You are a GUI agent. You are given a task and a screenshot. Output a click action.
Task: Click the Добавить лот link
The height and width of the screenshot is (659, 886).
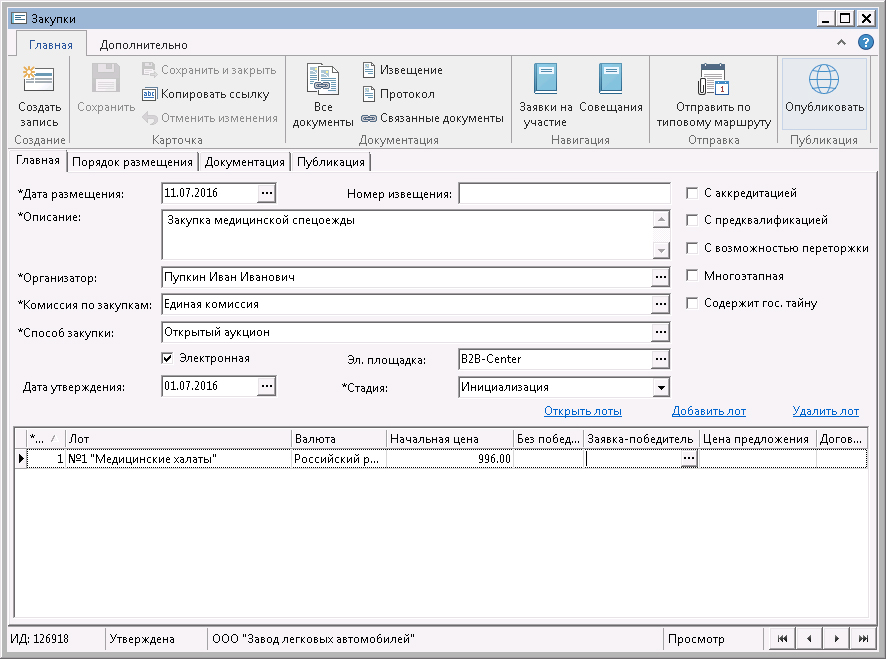708,411
